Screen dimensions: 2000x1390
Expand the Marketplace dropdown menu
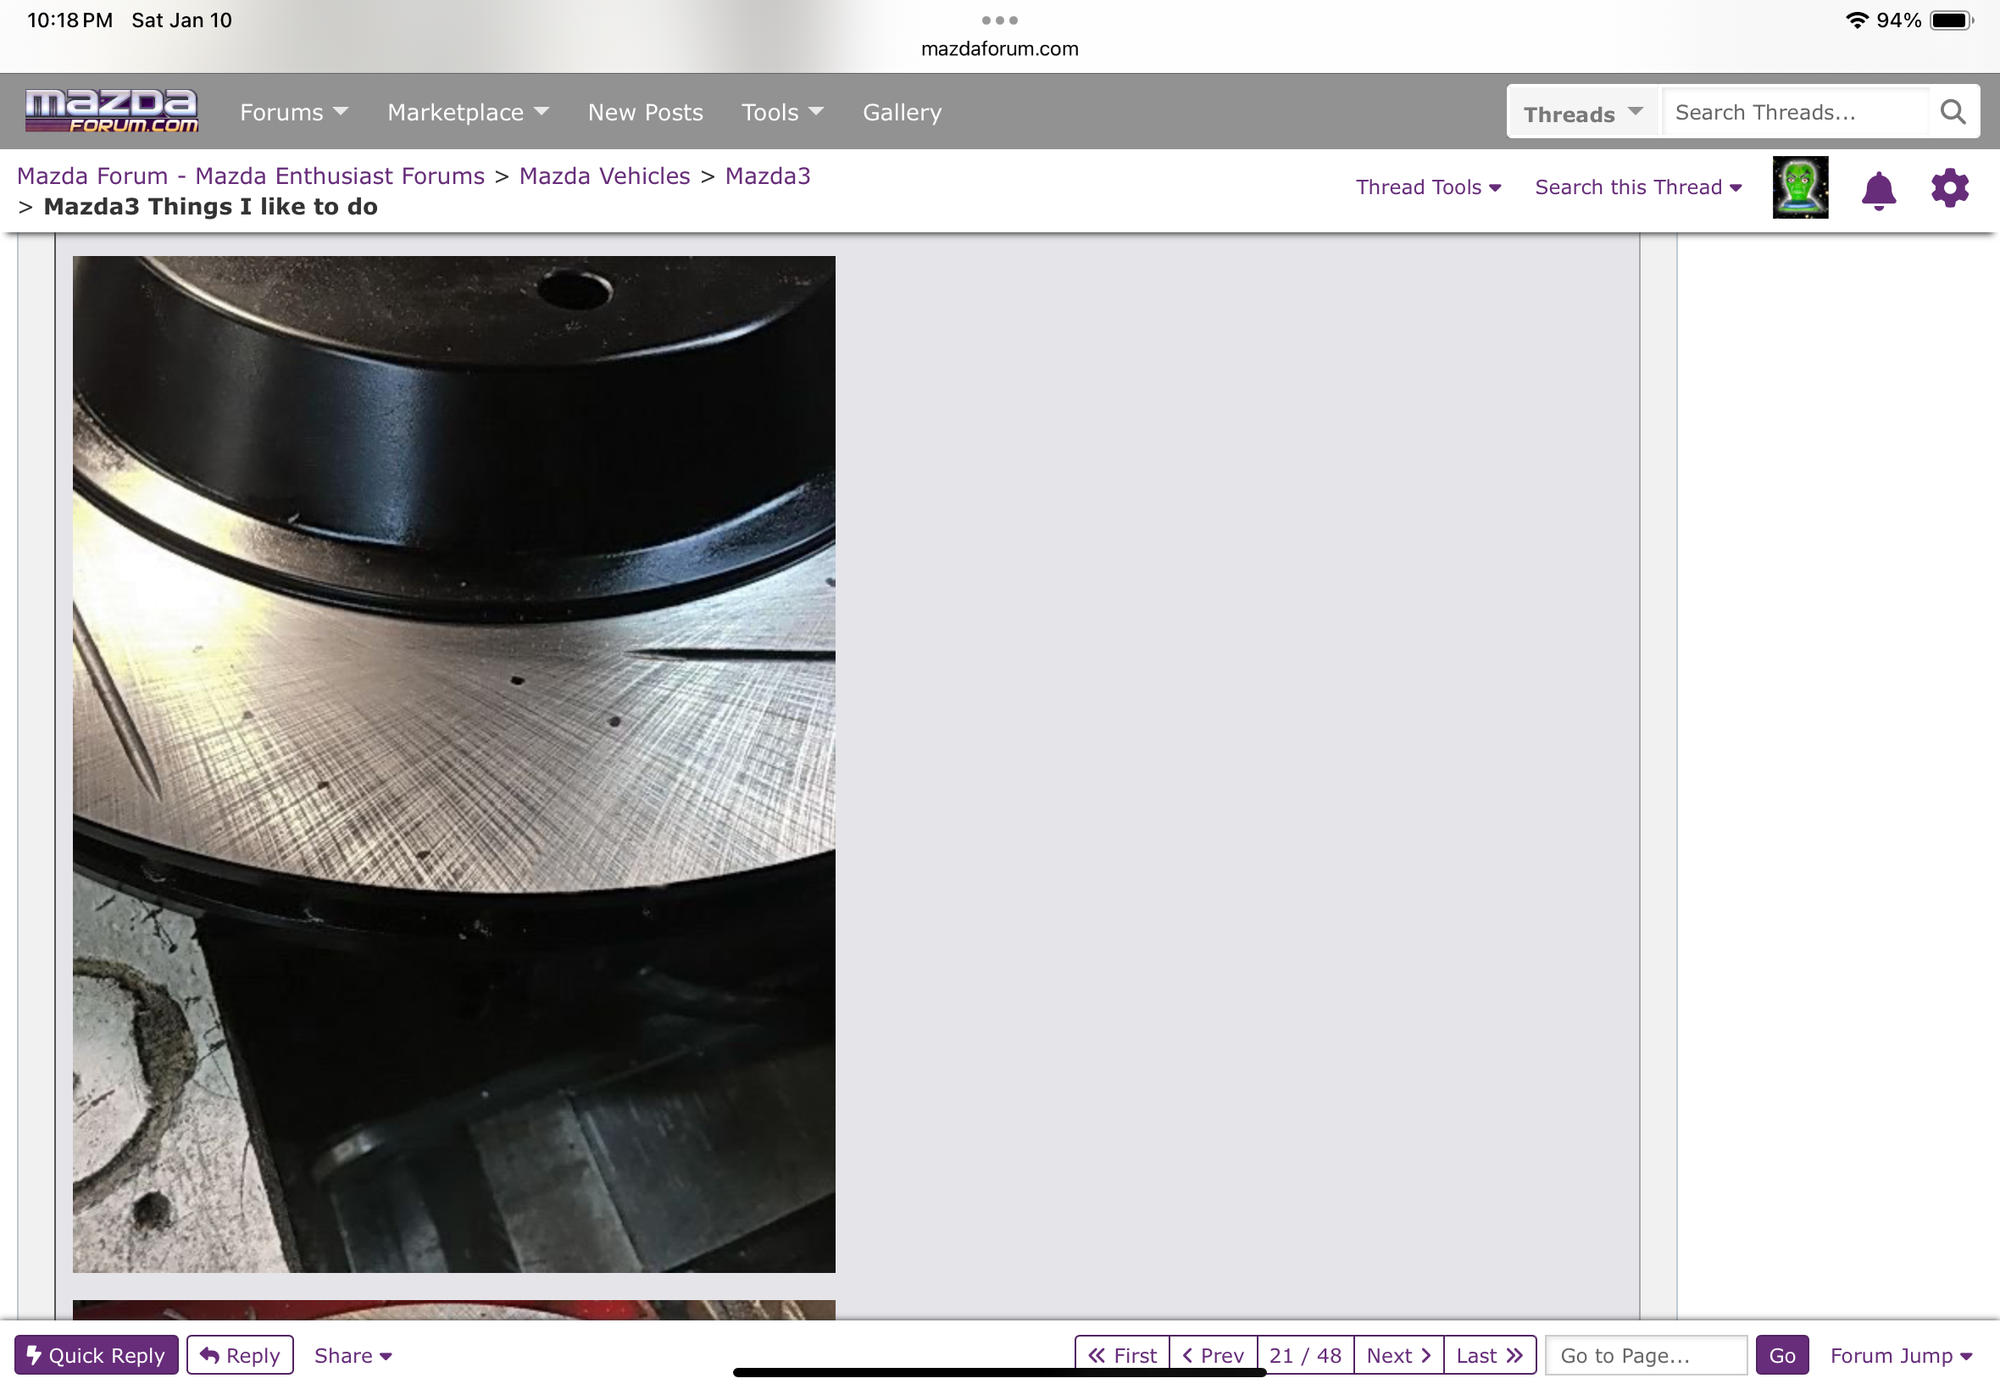point(467,112)
